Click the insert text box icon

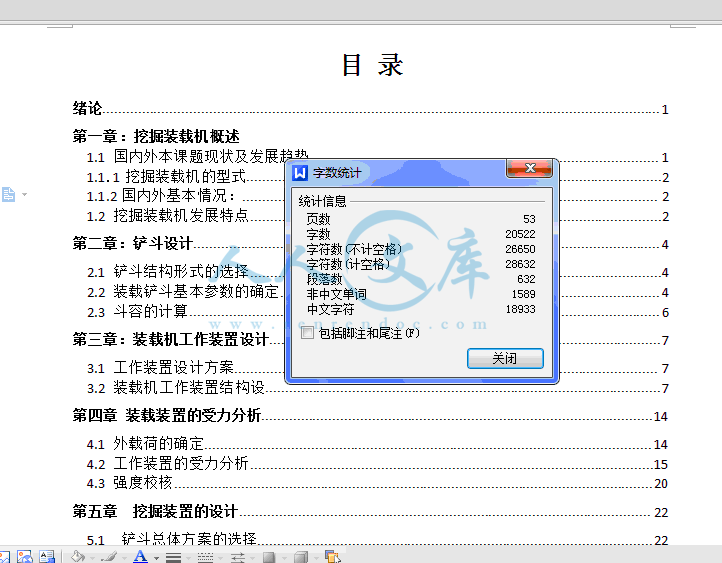47,557
